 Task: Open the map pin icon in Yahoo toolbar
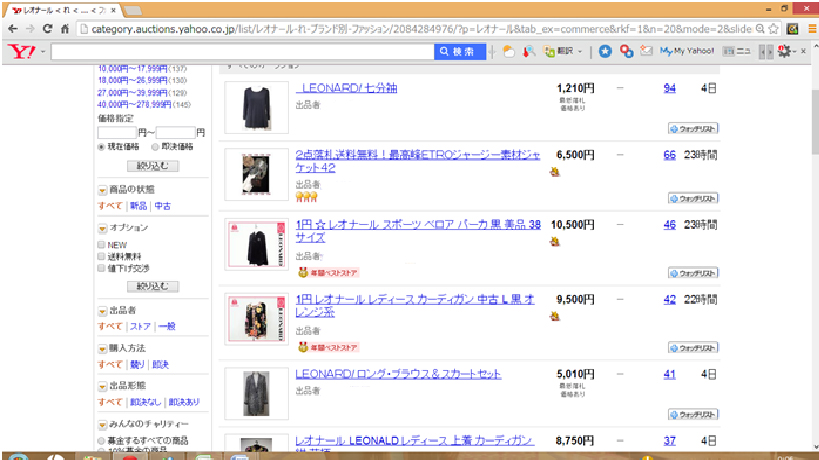tap(529, 51)
